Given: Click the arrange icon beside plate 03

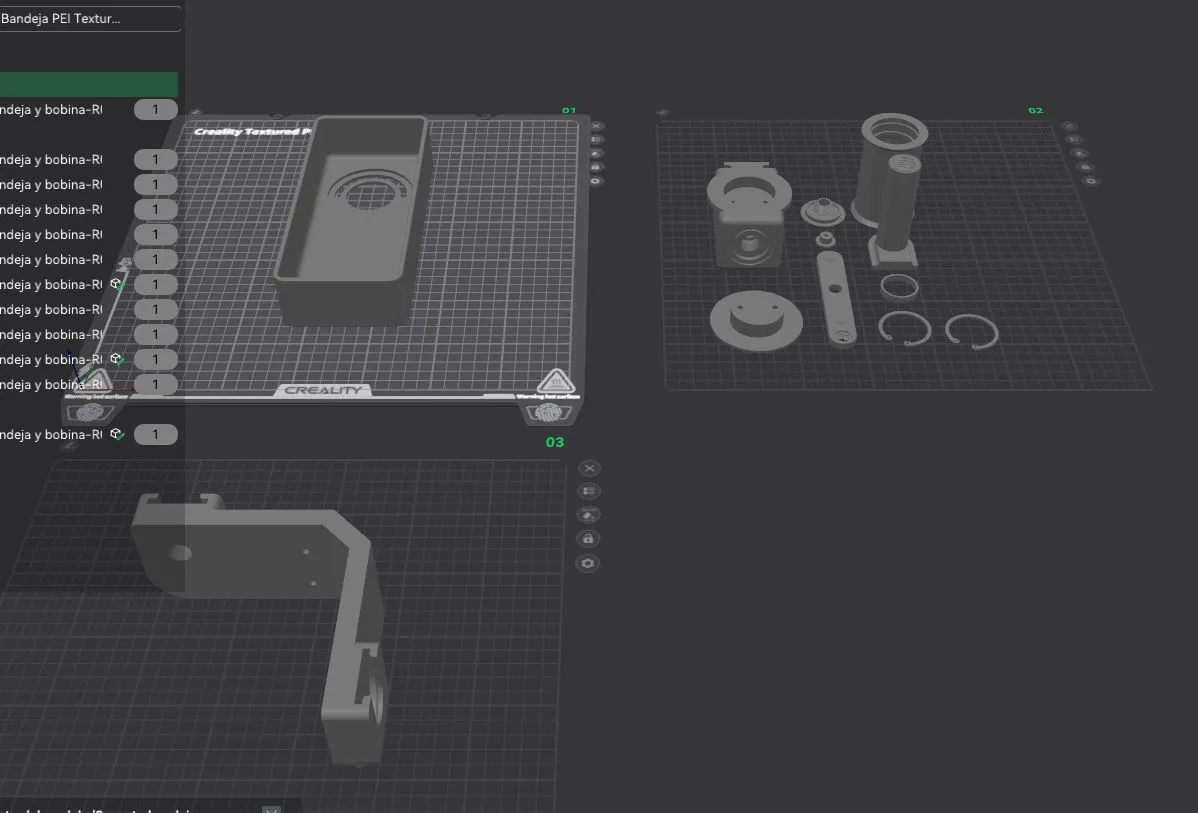Looking at the screenshot, I should (x=588, y=492).
